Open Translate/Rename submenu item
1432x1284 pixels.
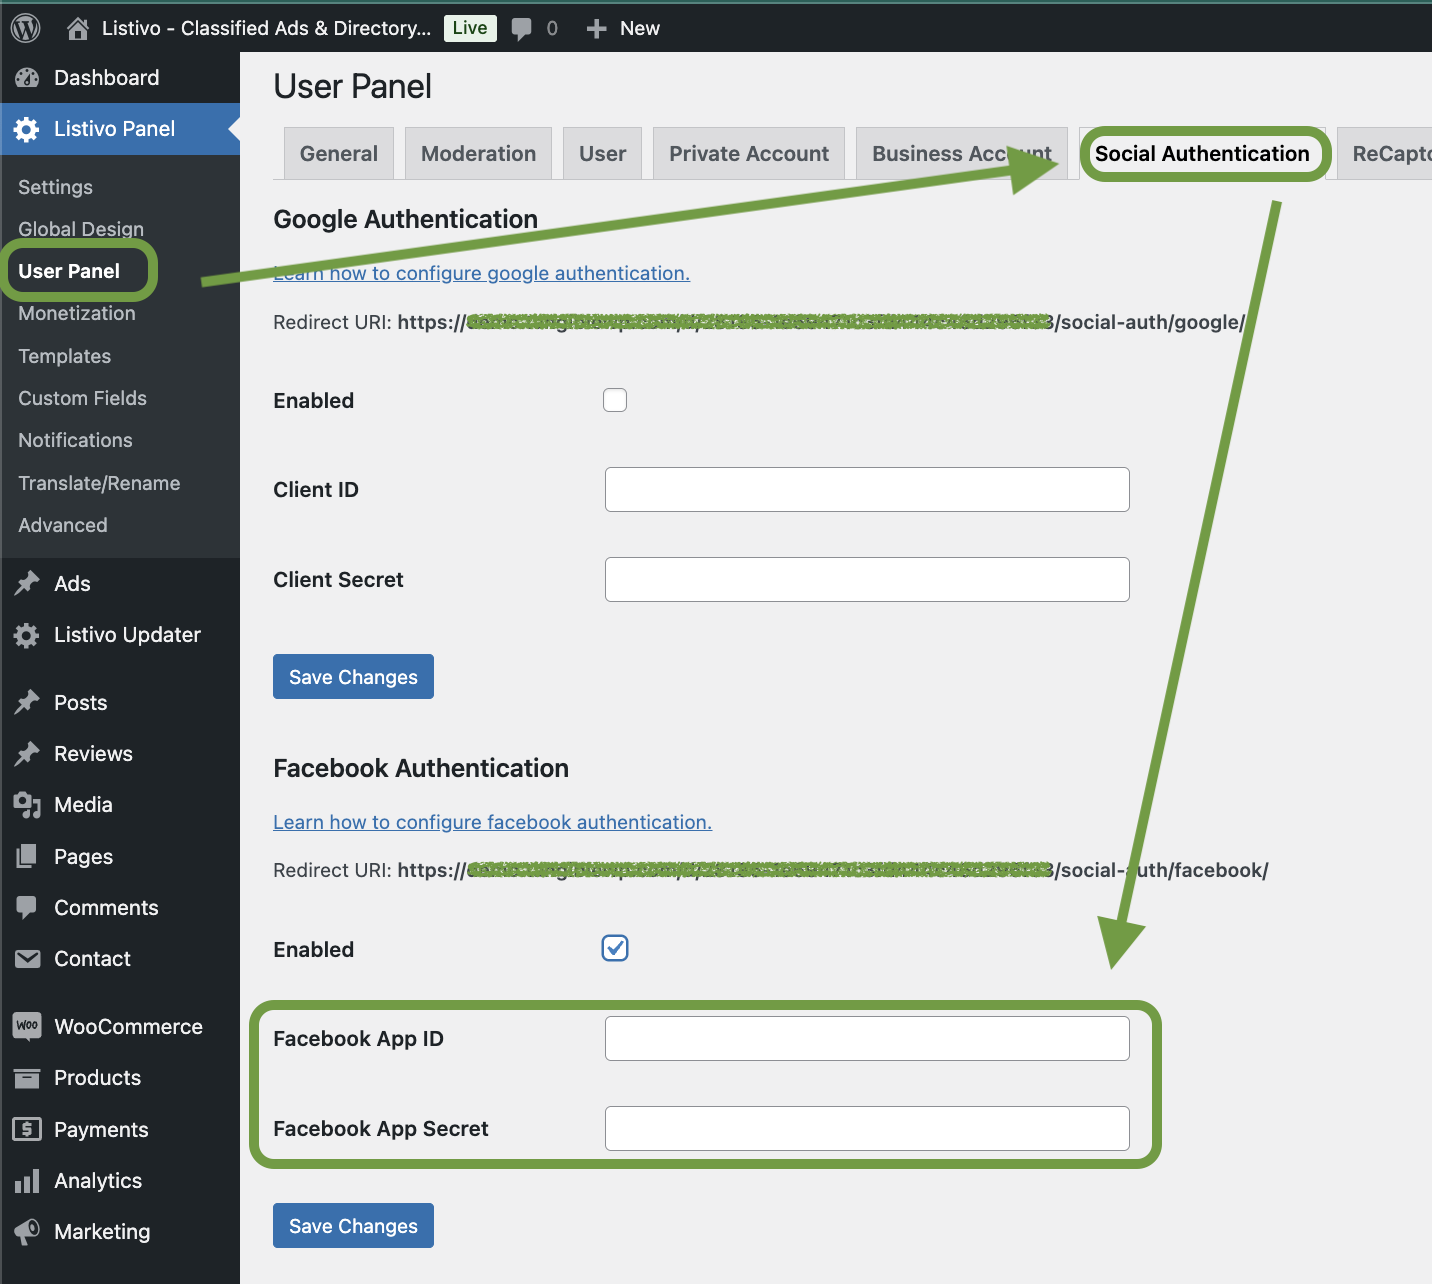tap(99, 483)
